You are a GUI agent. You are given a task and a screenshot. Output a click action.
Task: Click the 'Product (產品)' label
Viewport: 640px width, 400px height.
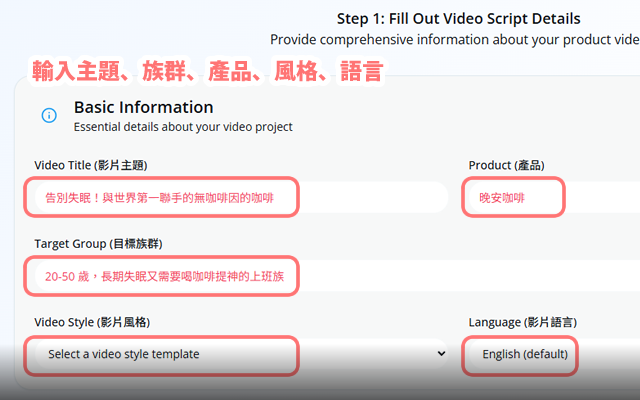(506, 165)
